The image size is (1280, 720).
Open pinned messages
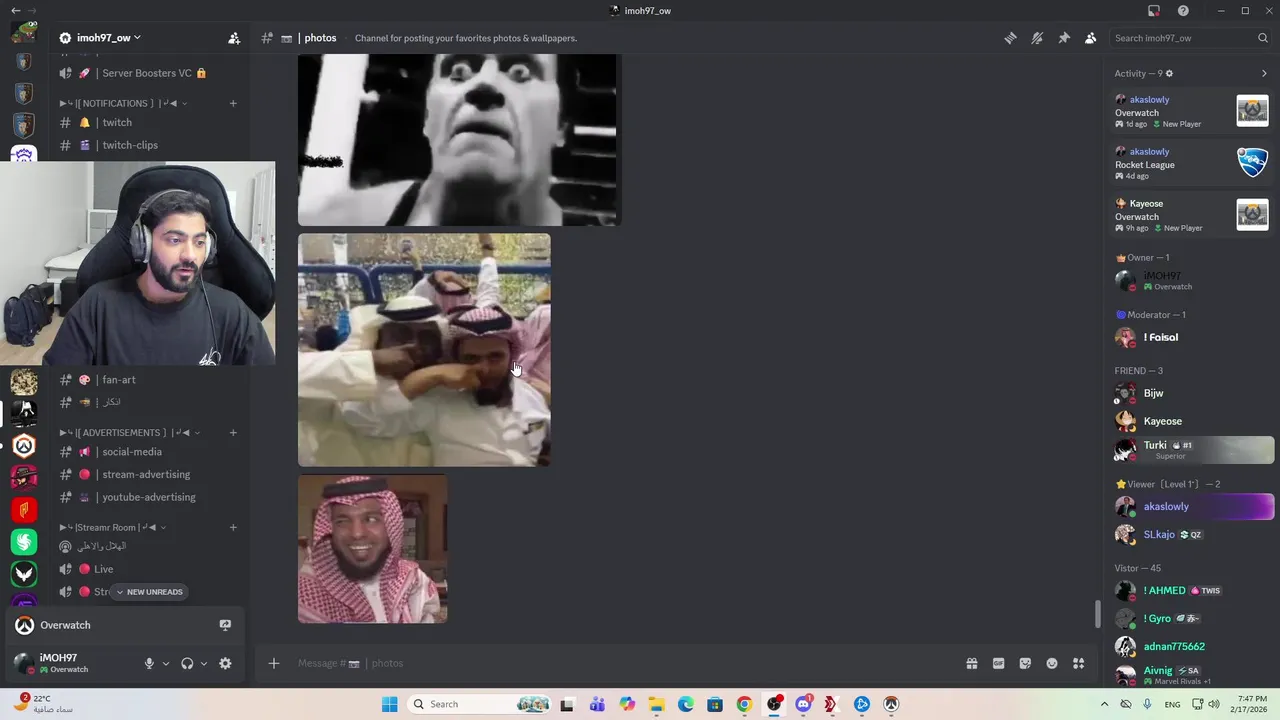click(x=1064, y=38)
